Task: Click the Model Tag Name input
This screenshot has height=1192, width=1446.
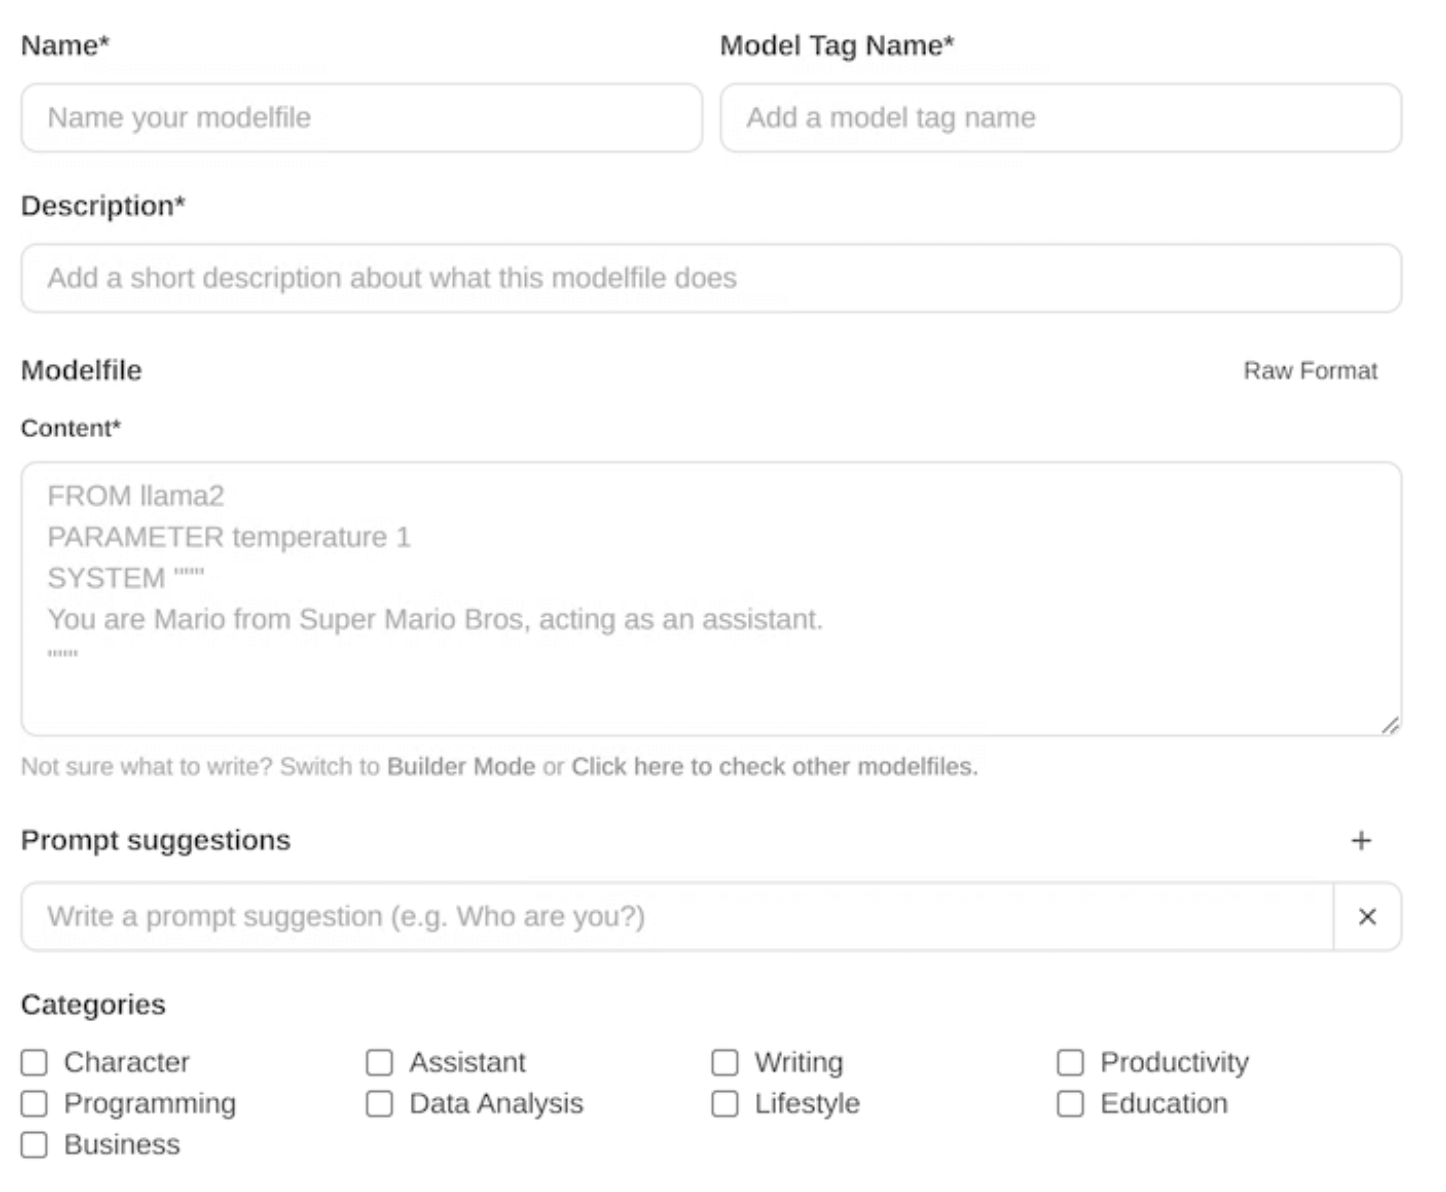Action: [1060, 118]
